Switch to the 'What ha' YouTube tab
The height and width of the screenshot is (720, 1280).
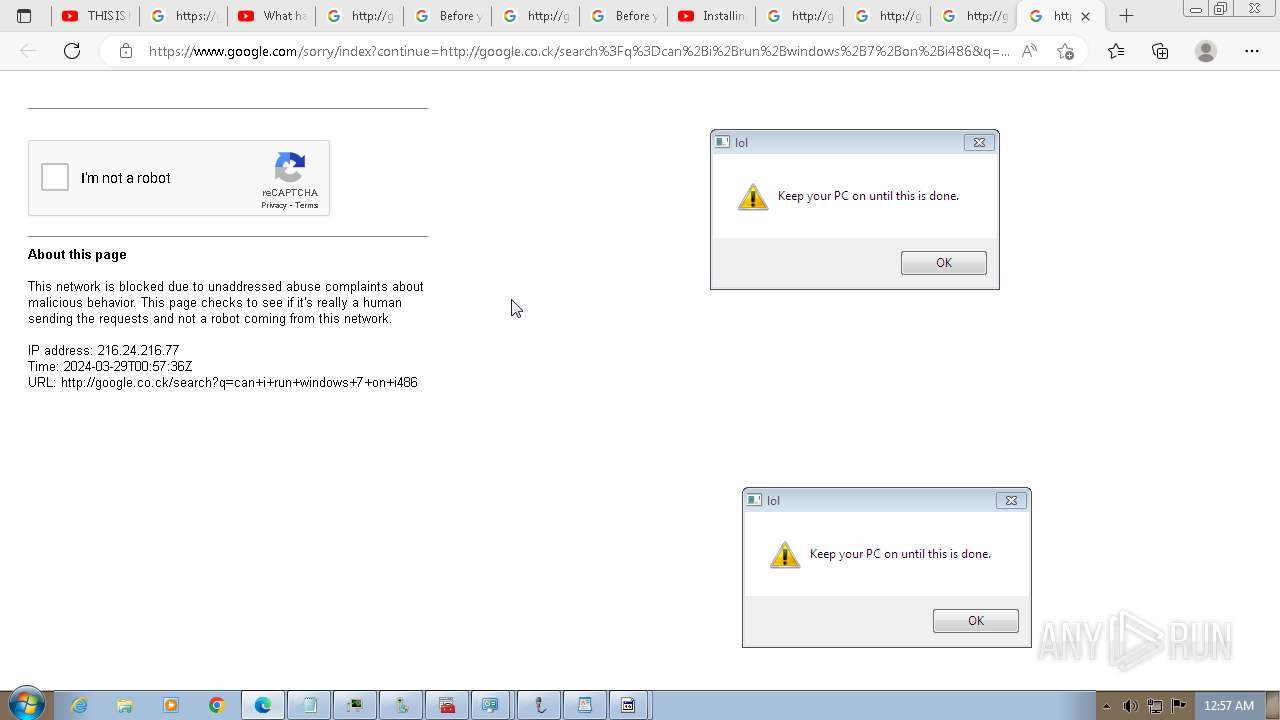271,16
